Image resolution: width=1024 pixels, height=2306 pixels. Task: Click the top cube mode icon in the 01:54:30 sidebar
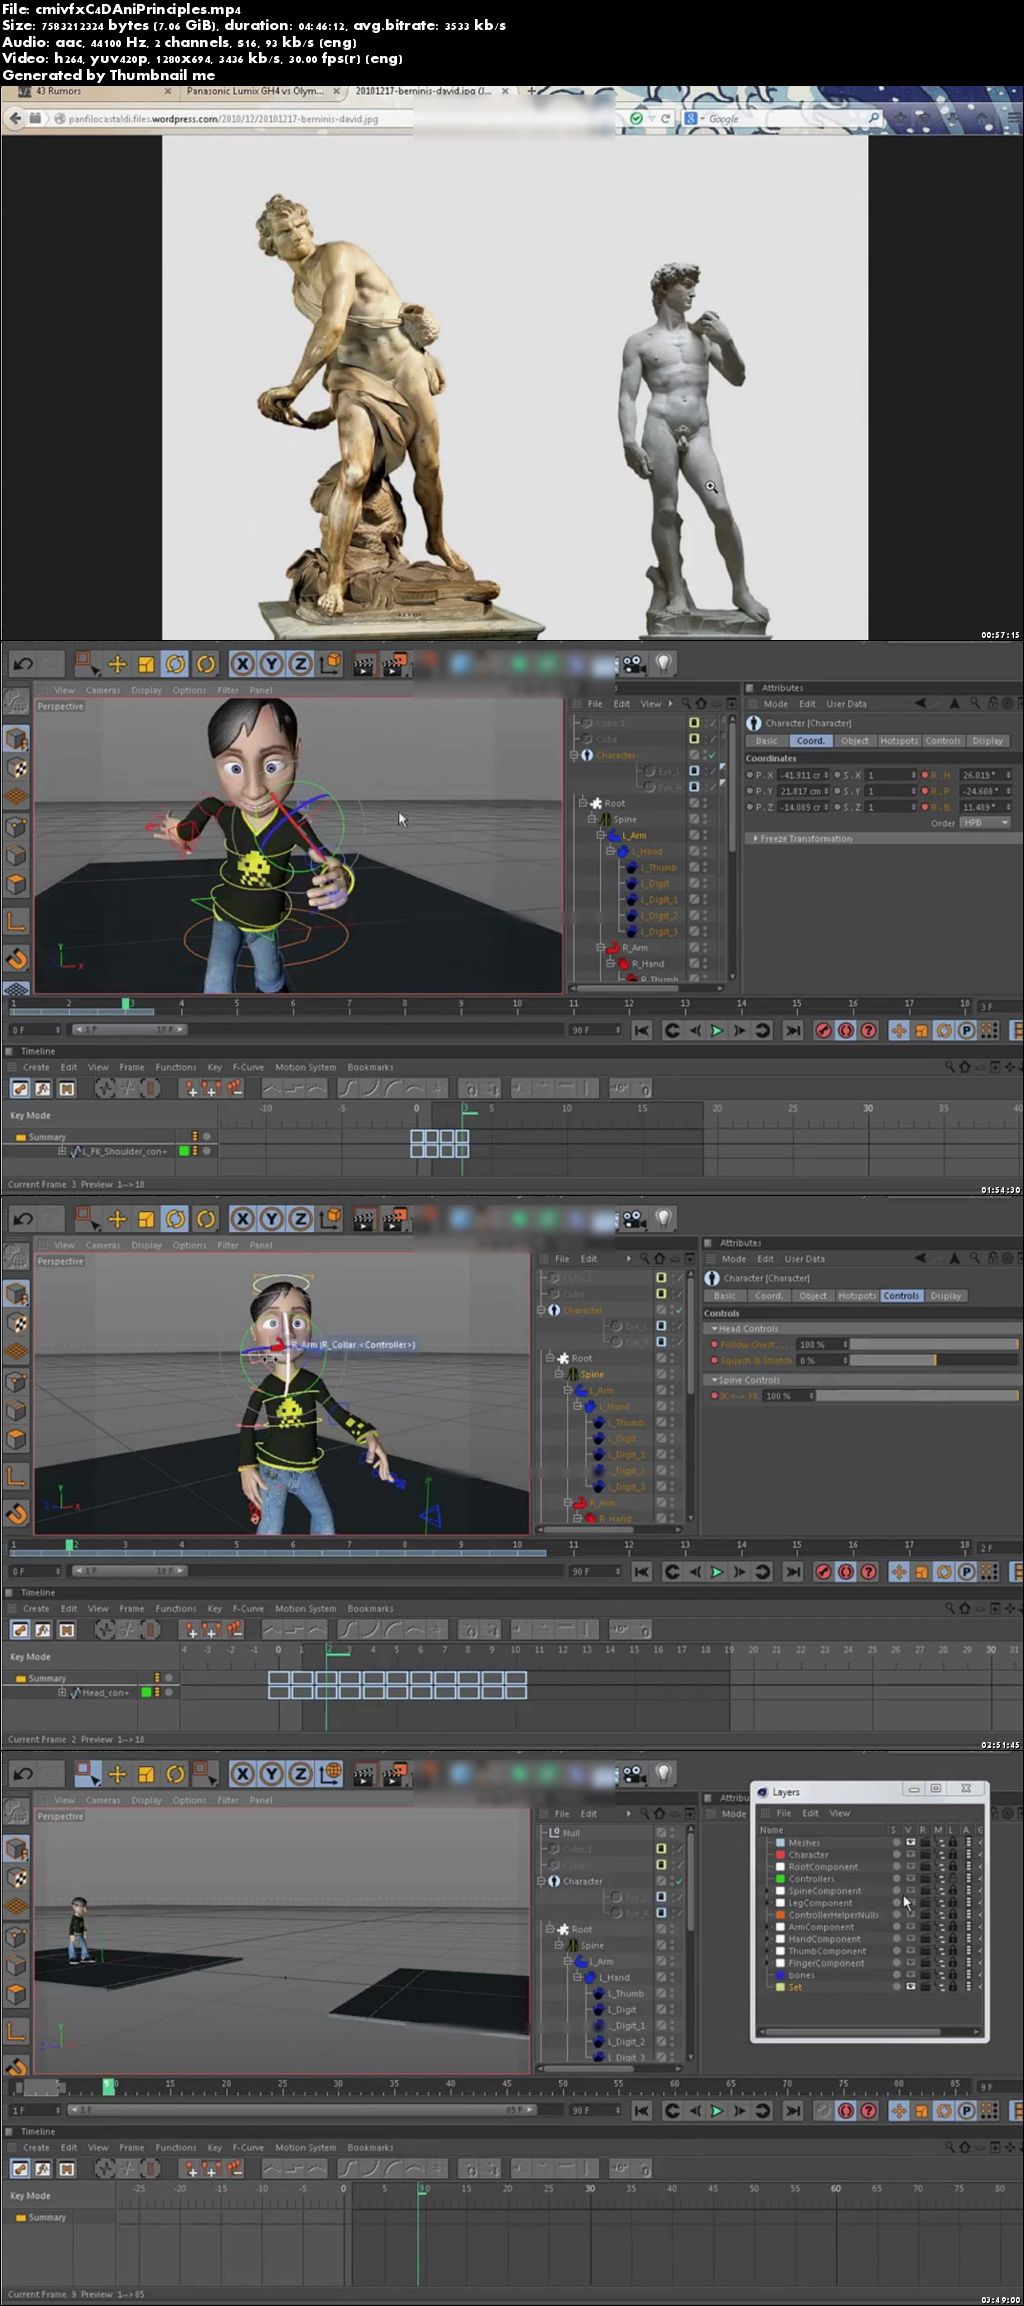16,739
